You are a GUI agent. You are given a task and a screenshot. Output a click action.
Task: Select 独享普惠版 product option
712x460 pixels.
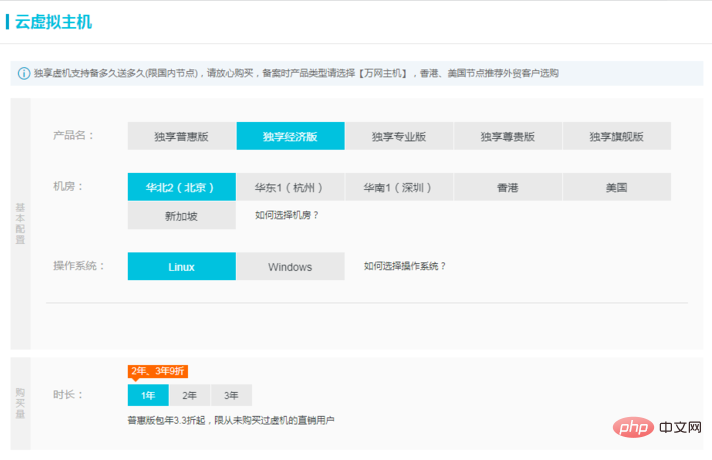(x=182, y=136)
